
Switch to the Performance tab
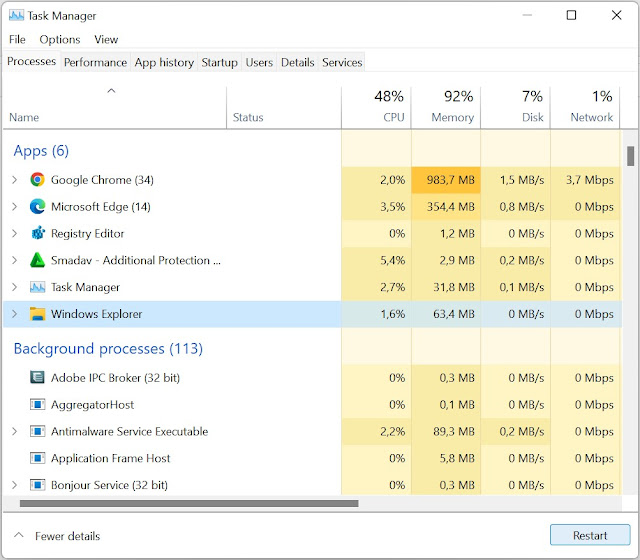(x=95, y=62)
